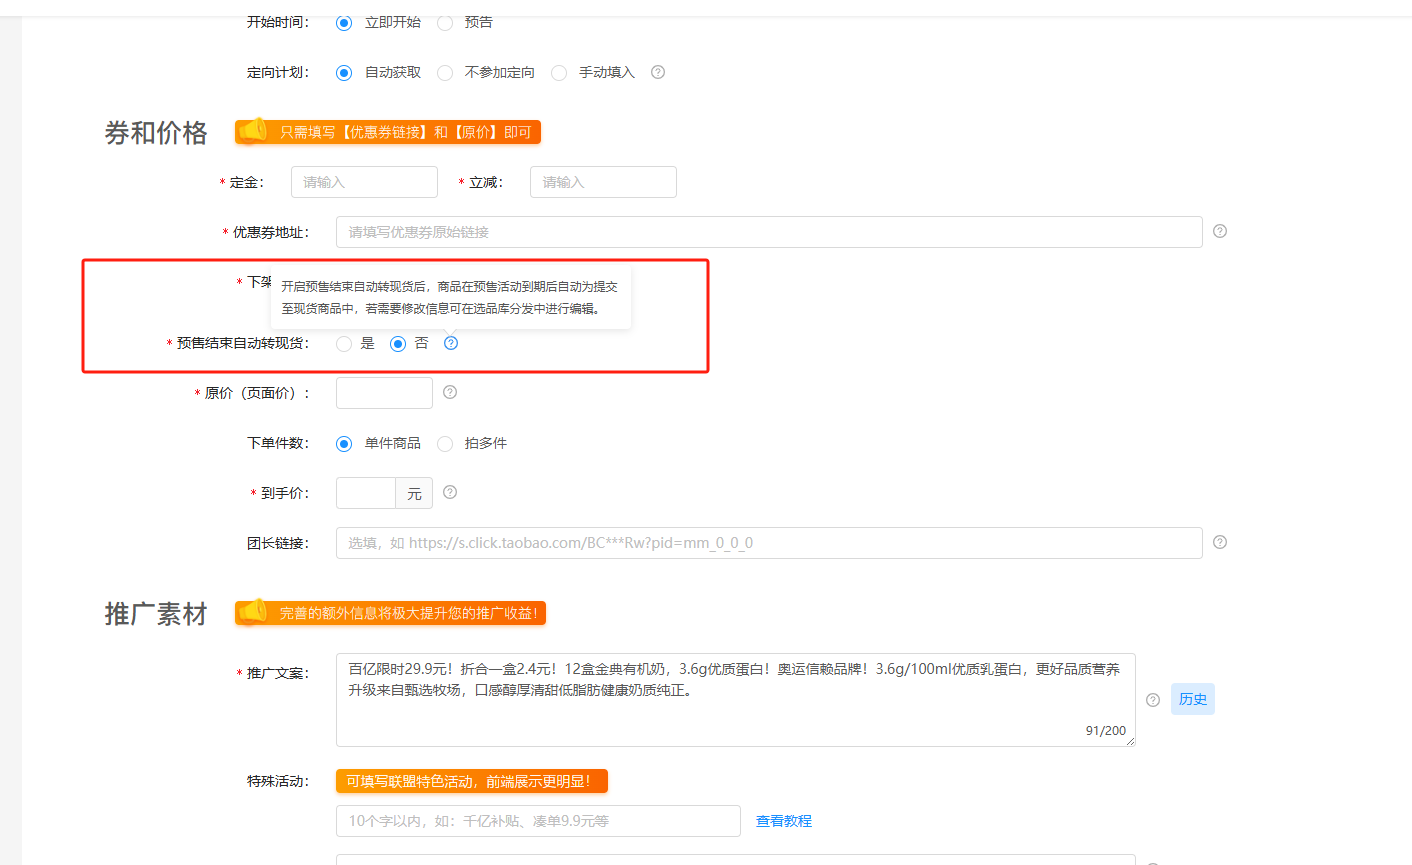Select 不参加定向 radio option
The height and width of the screenshot is (865, 1412).
(445, 73)
